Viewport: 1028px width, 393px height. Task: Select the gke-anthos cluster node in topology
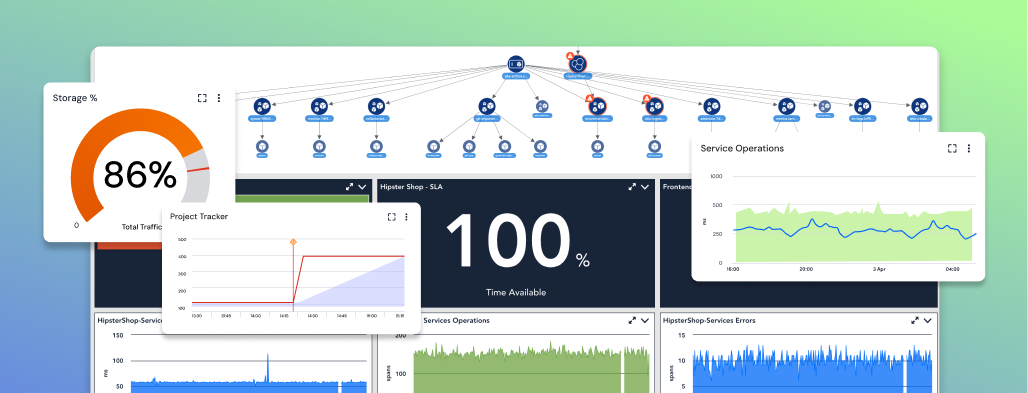click(516, 64)
